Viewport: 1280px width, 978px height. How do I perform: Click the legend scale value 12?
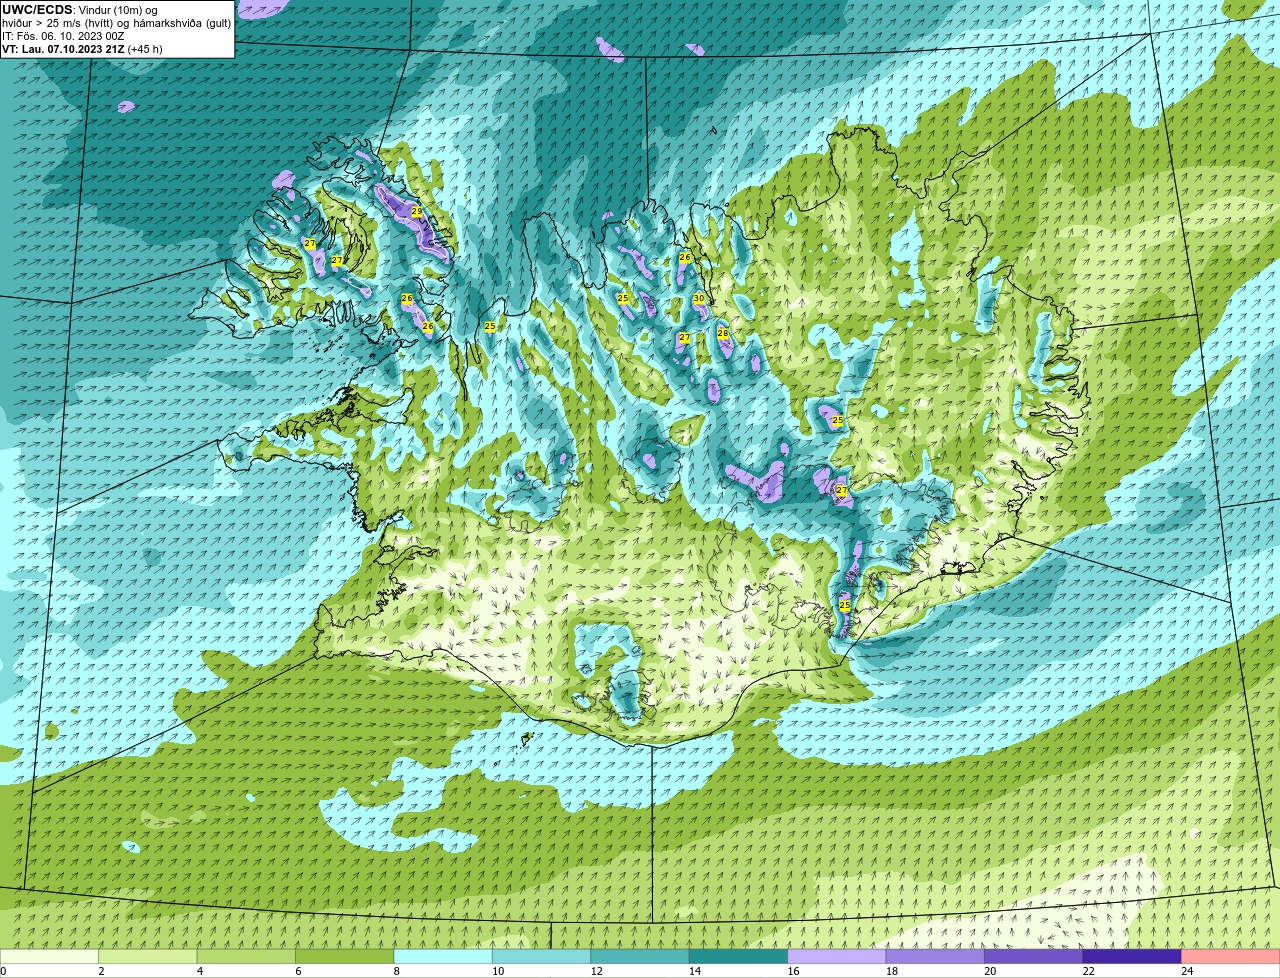coord(596,971)
